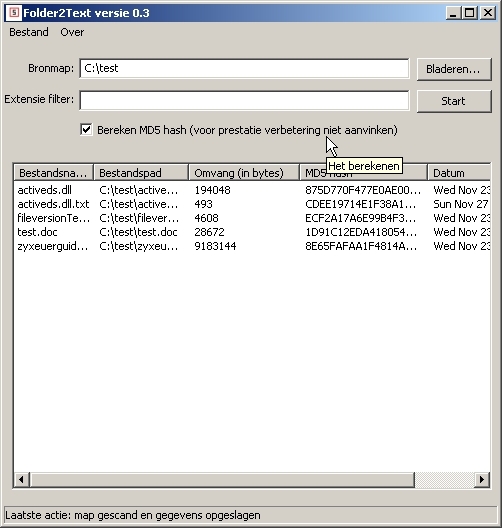Maximize the Folder2Text window

point(469,13)
